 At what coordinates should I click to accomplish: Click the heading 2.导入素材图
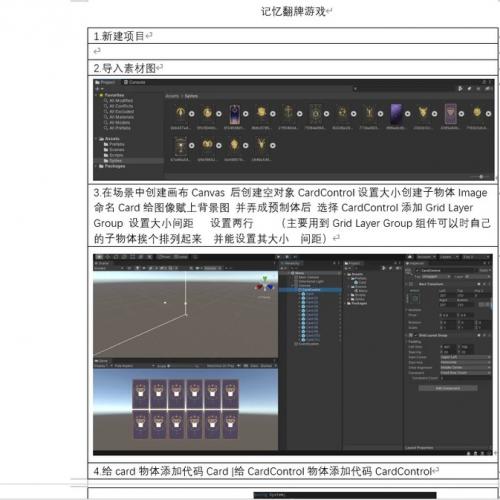124,68
